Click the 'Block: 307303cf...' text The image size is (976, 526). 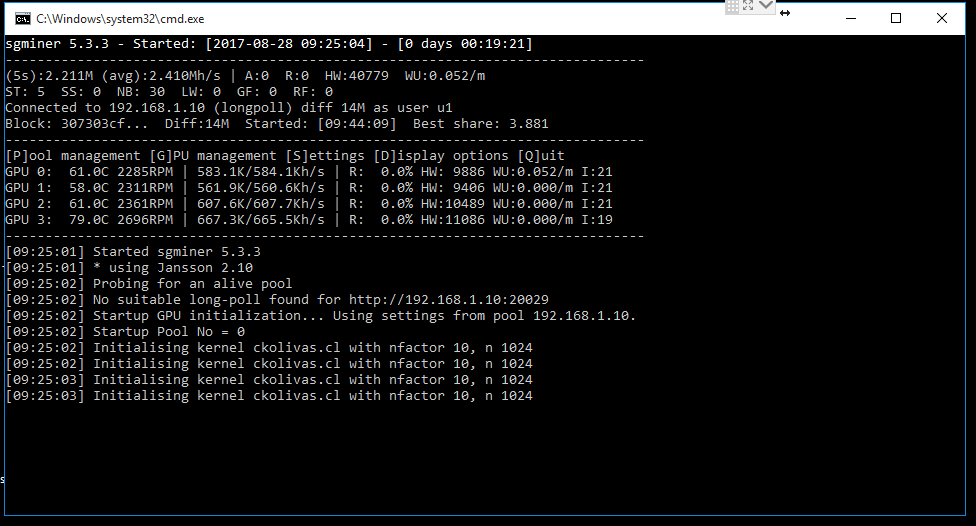click(x=77, y=123)
